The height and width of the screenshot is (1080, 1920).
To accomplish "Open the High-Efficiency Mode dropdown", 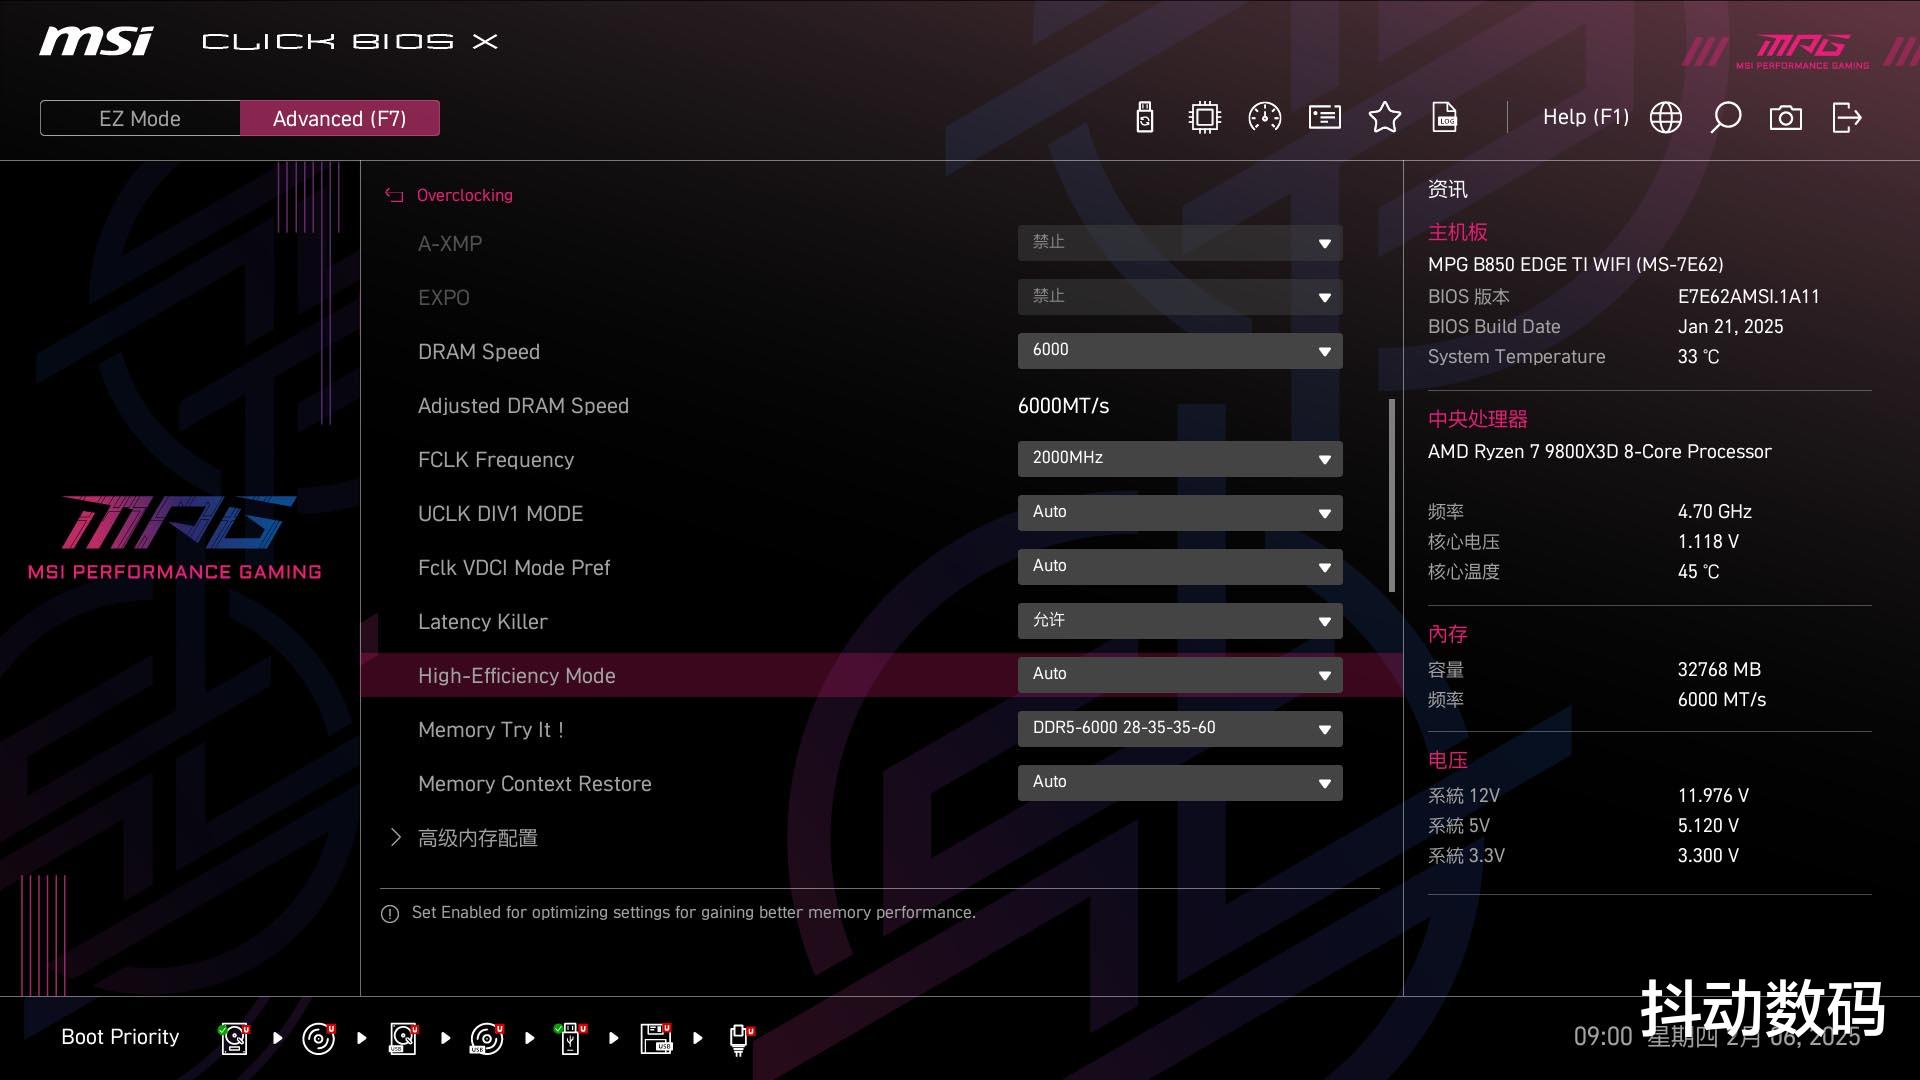I will pyautogui.click(x=1180, y=675).
